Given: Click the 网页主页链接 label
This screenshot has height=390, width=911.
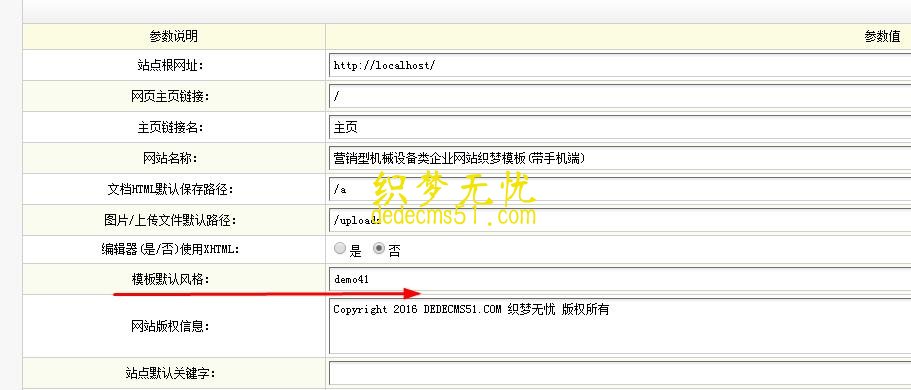Looking at the screenshot, I should tap(171, 96).
